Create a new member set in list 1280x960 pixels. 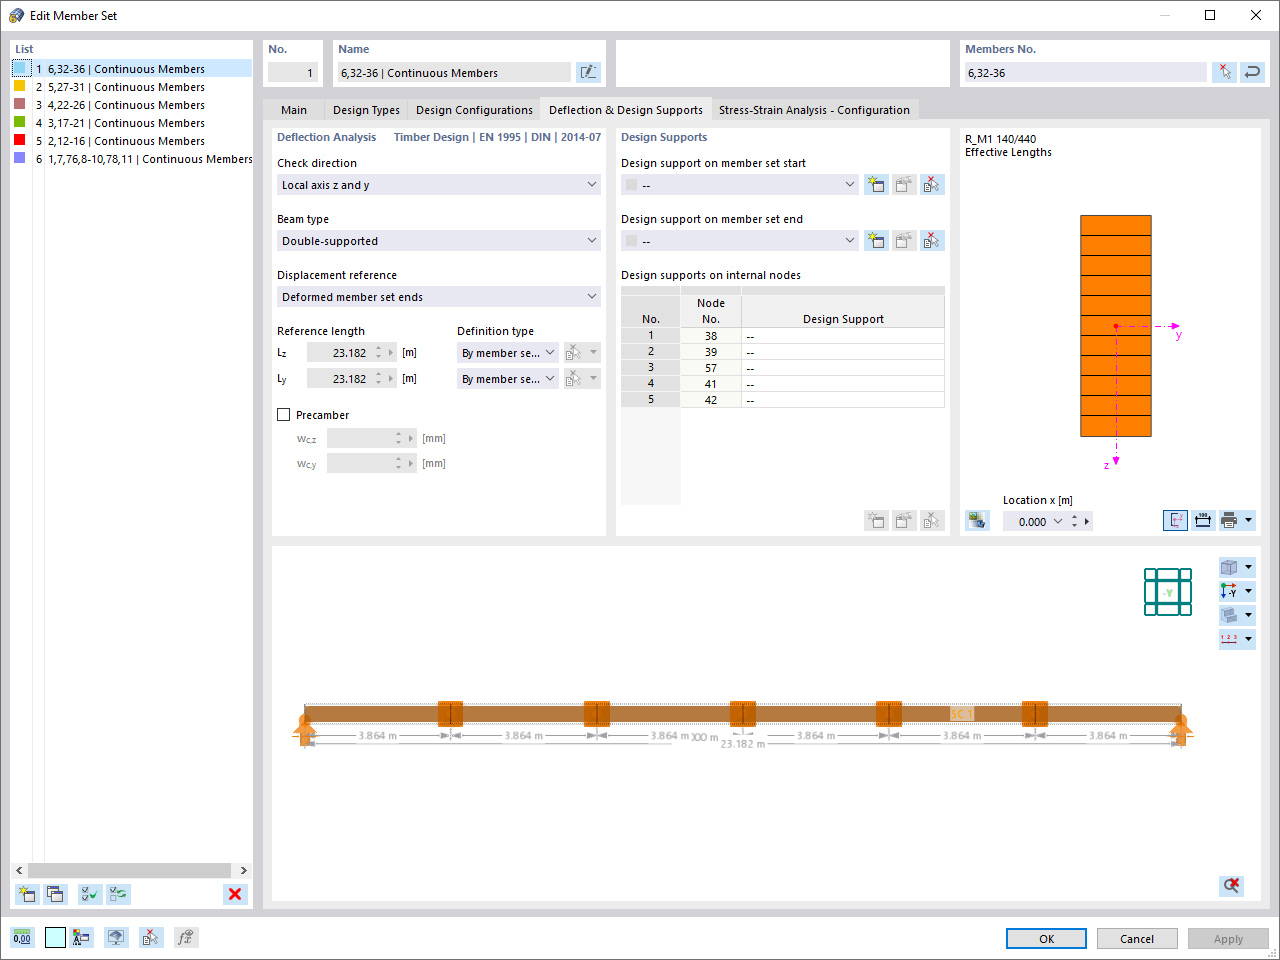click(x=27, y=894)
